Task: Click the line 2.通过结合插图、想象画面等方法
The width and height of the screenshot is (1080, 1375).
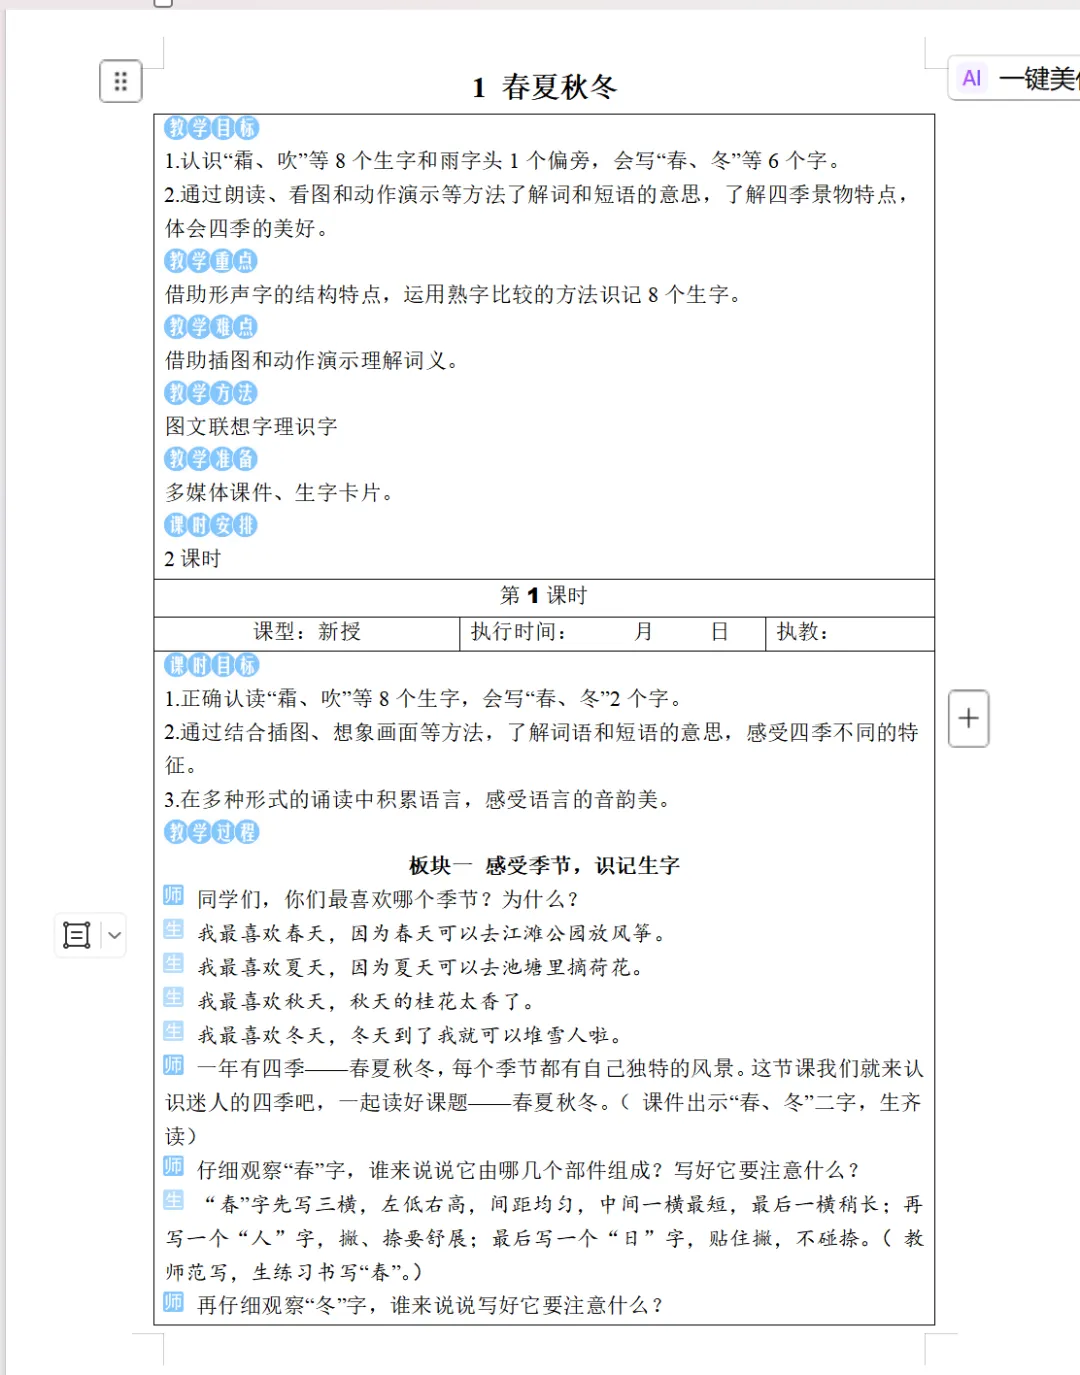Action: point(542,749)
